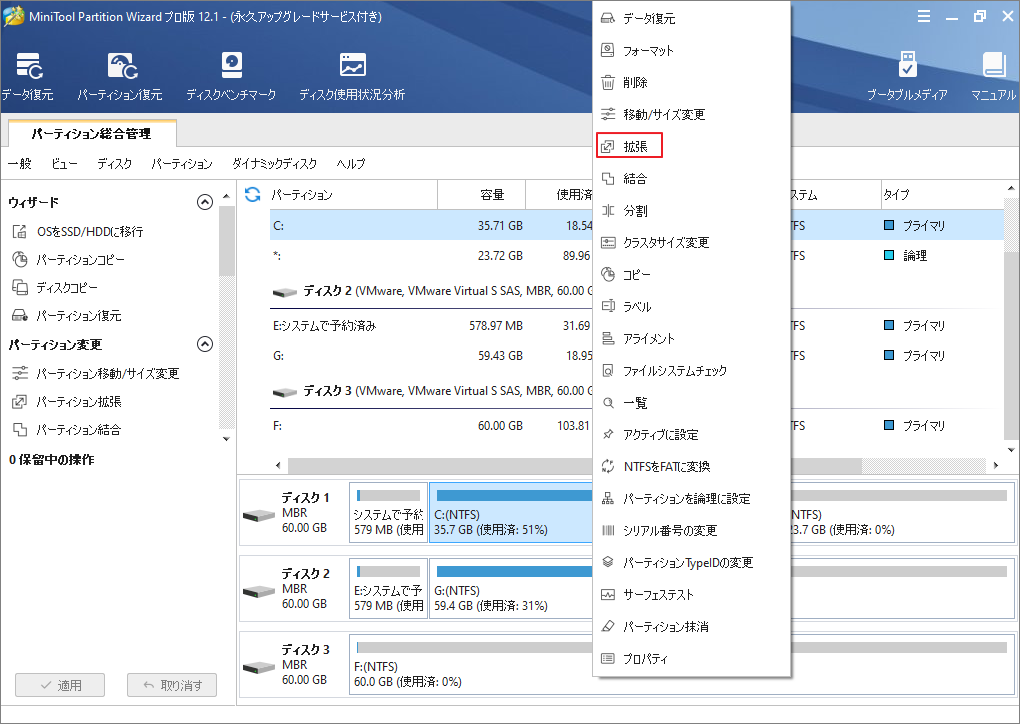Collapse the パーティション変更 section
This screenshot has width=1020, height=724.
pyautogui.click(x=205, y=344)
